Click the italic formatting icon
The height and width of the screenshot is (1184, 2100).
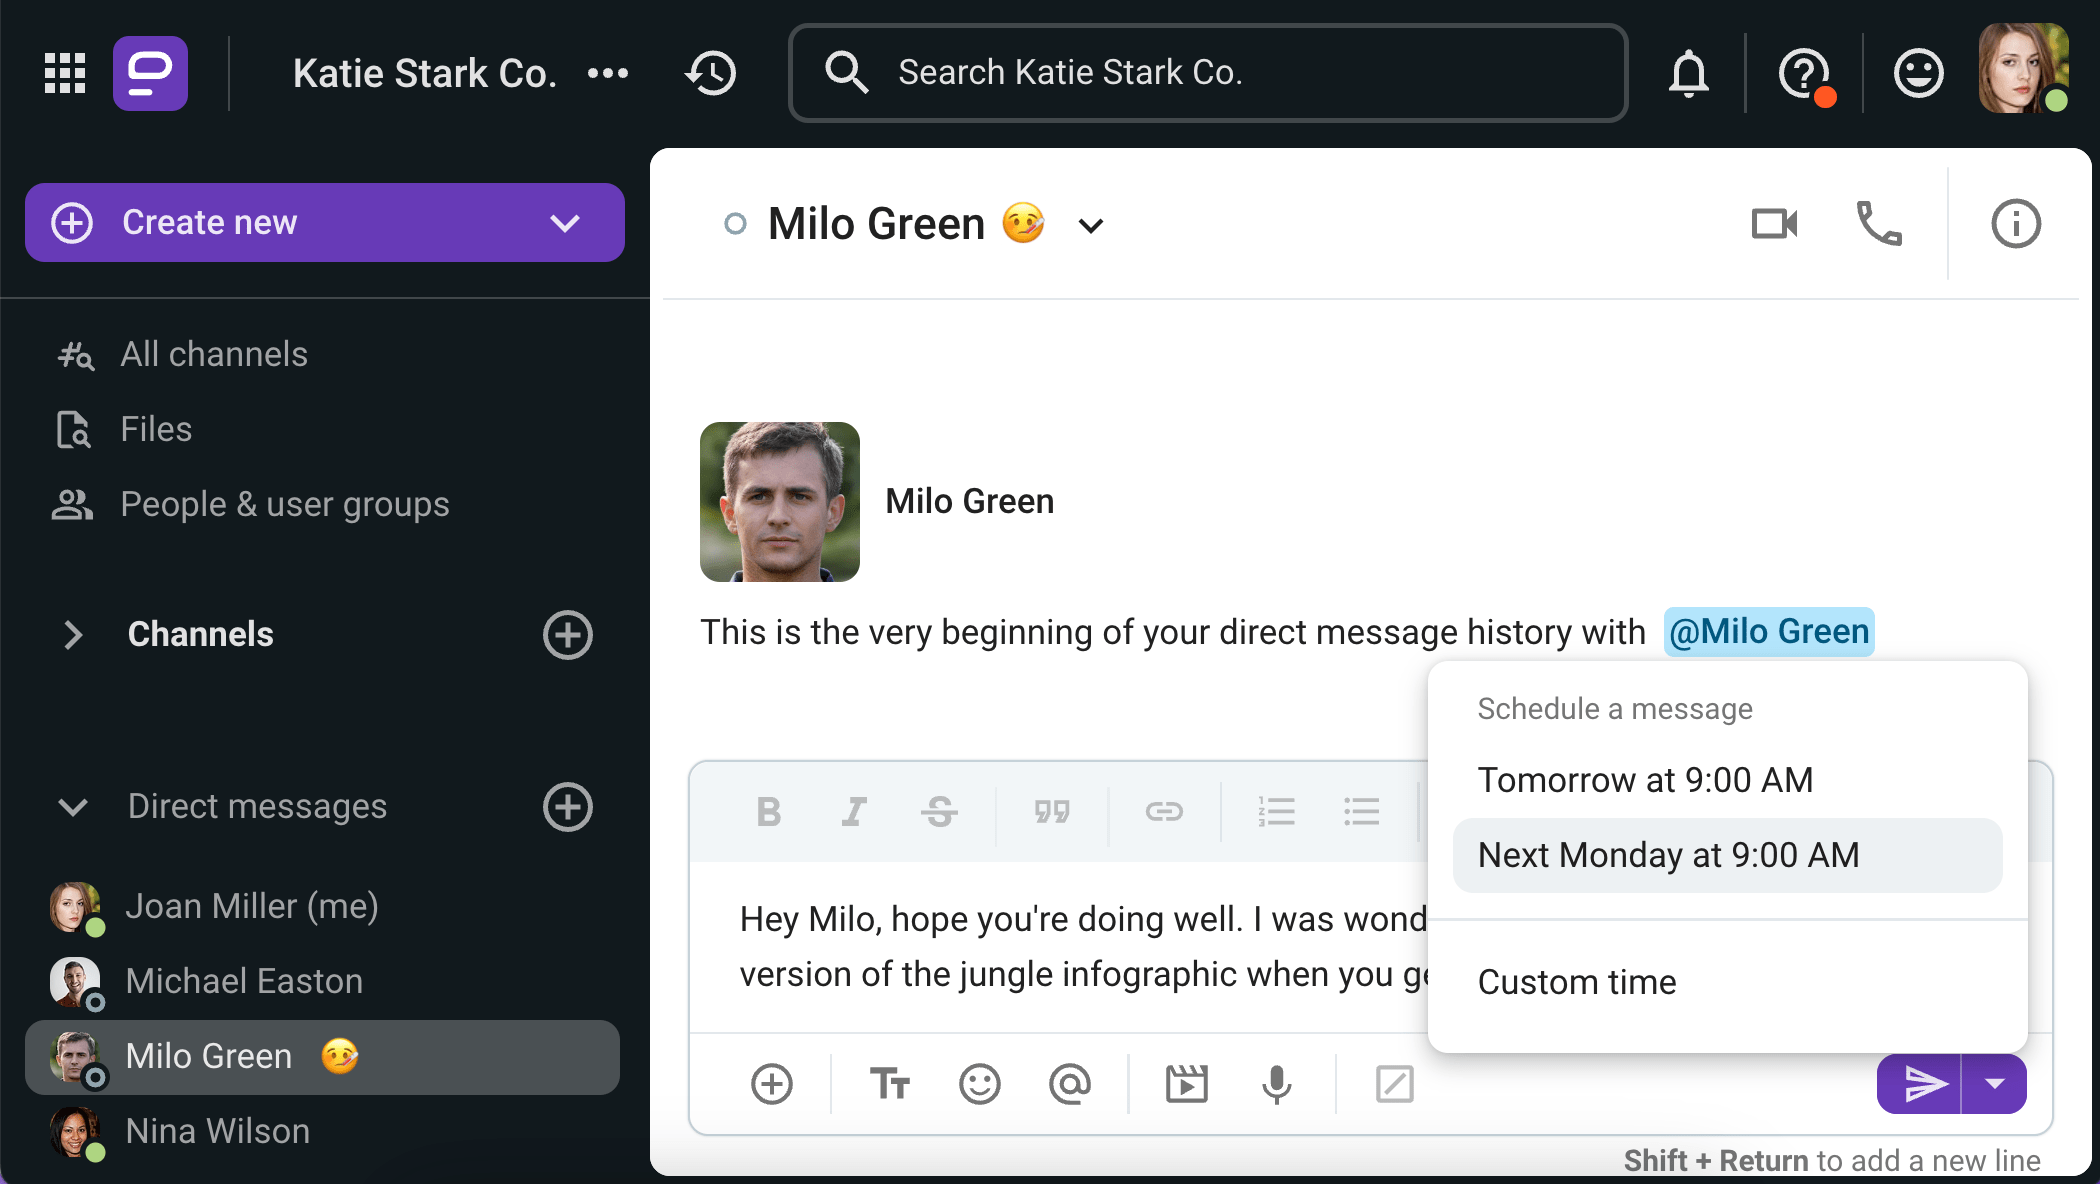tap(854, 810)
